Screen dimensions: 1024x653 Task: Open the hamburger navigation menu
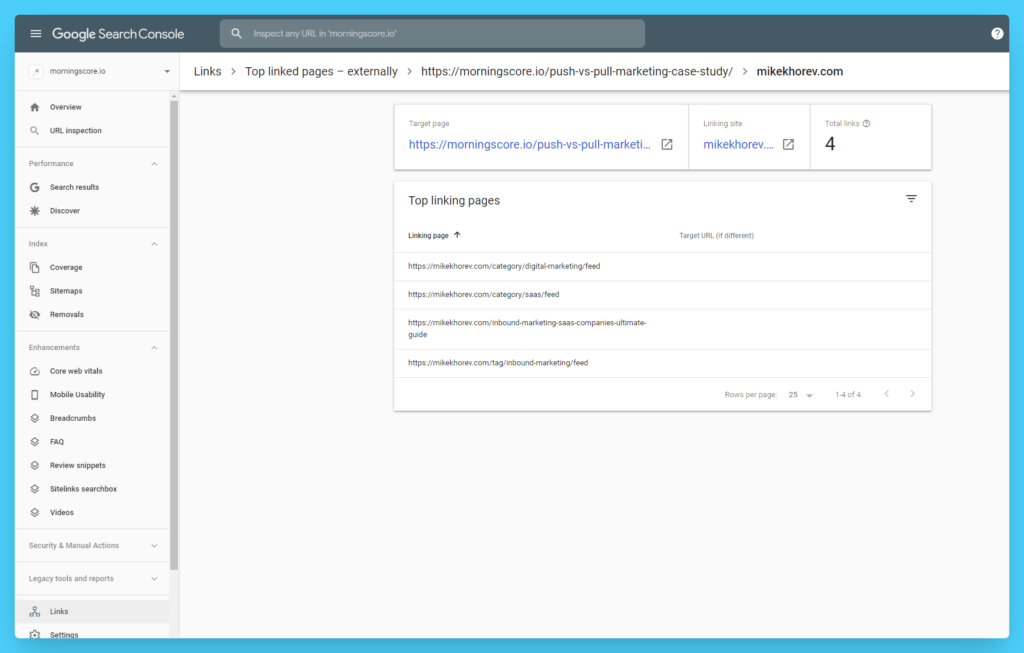click(x=35, y=32)
